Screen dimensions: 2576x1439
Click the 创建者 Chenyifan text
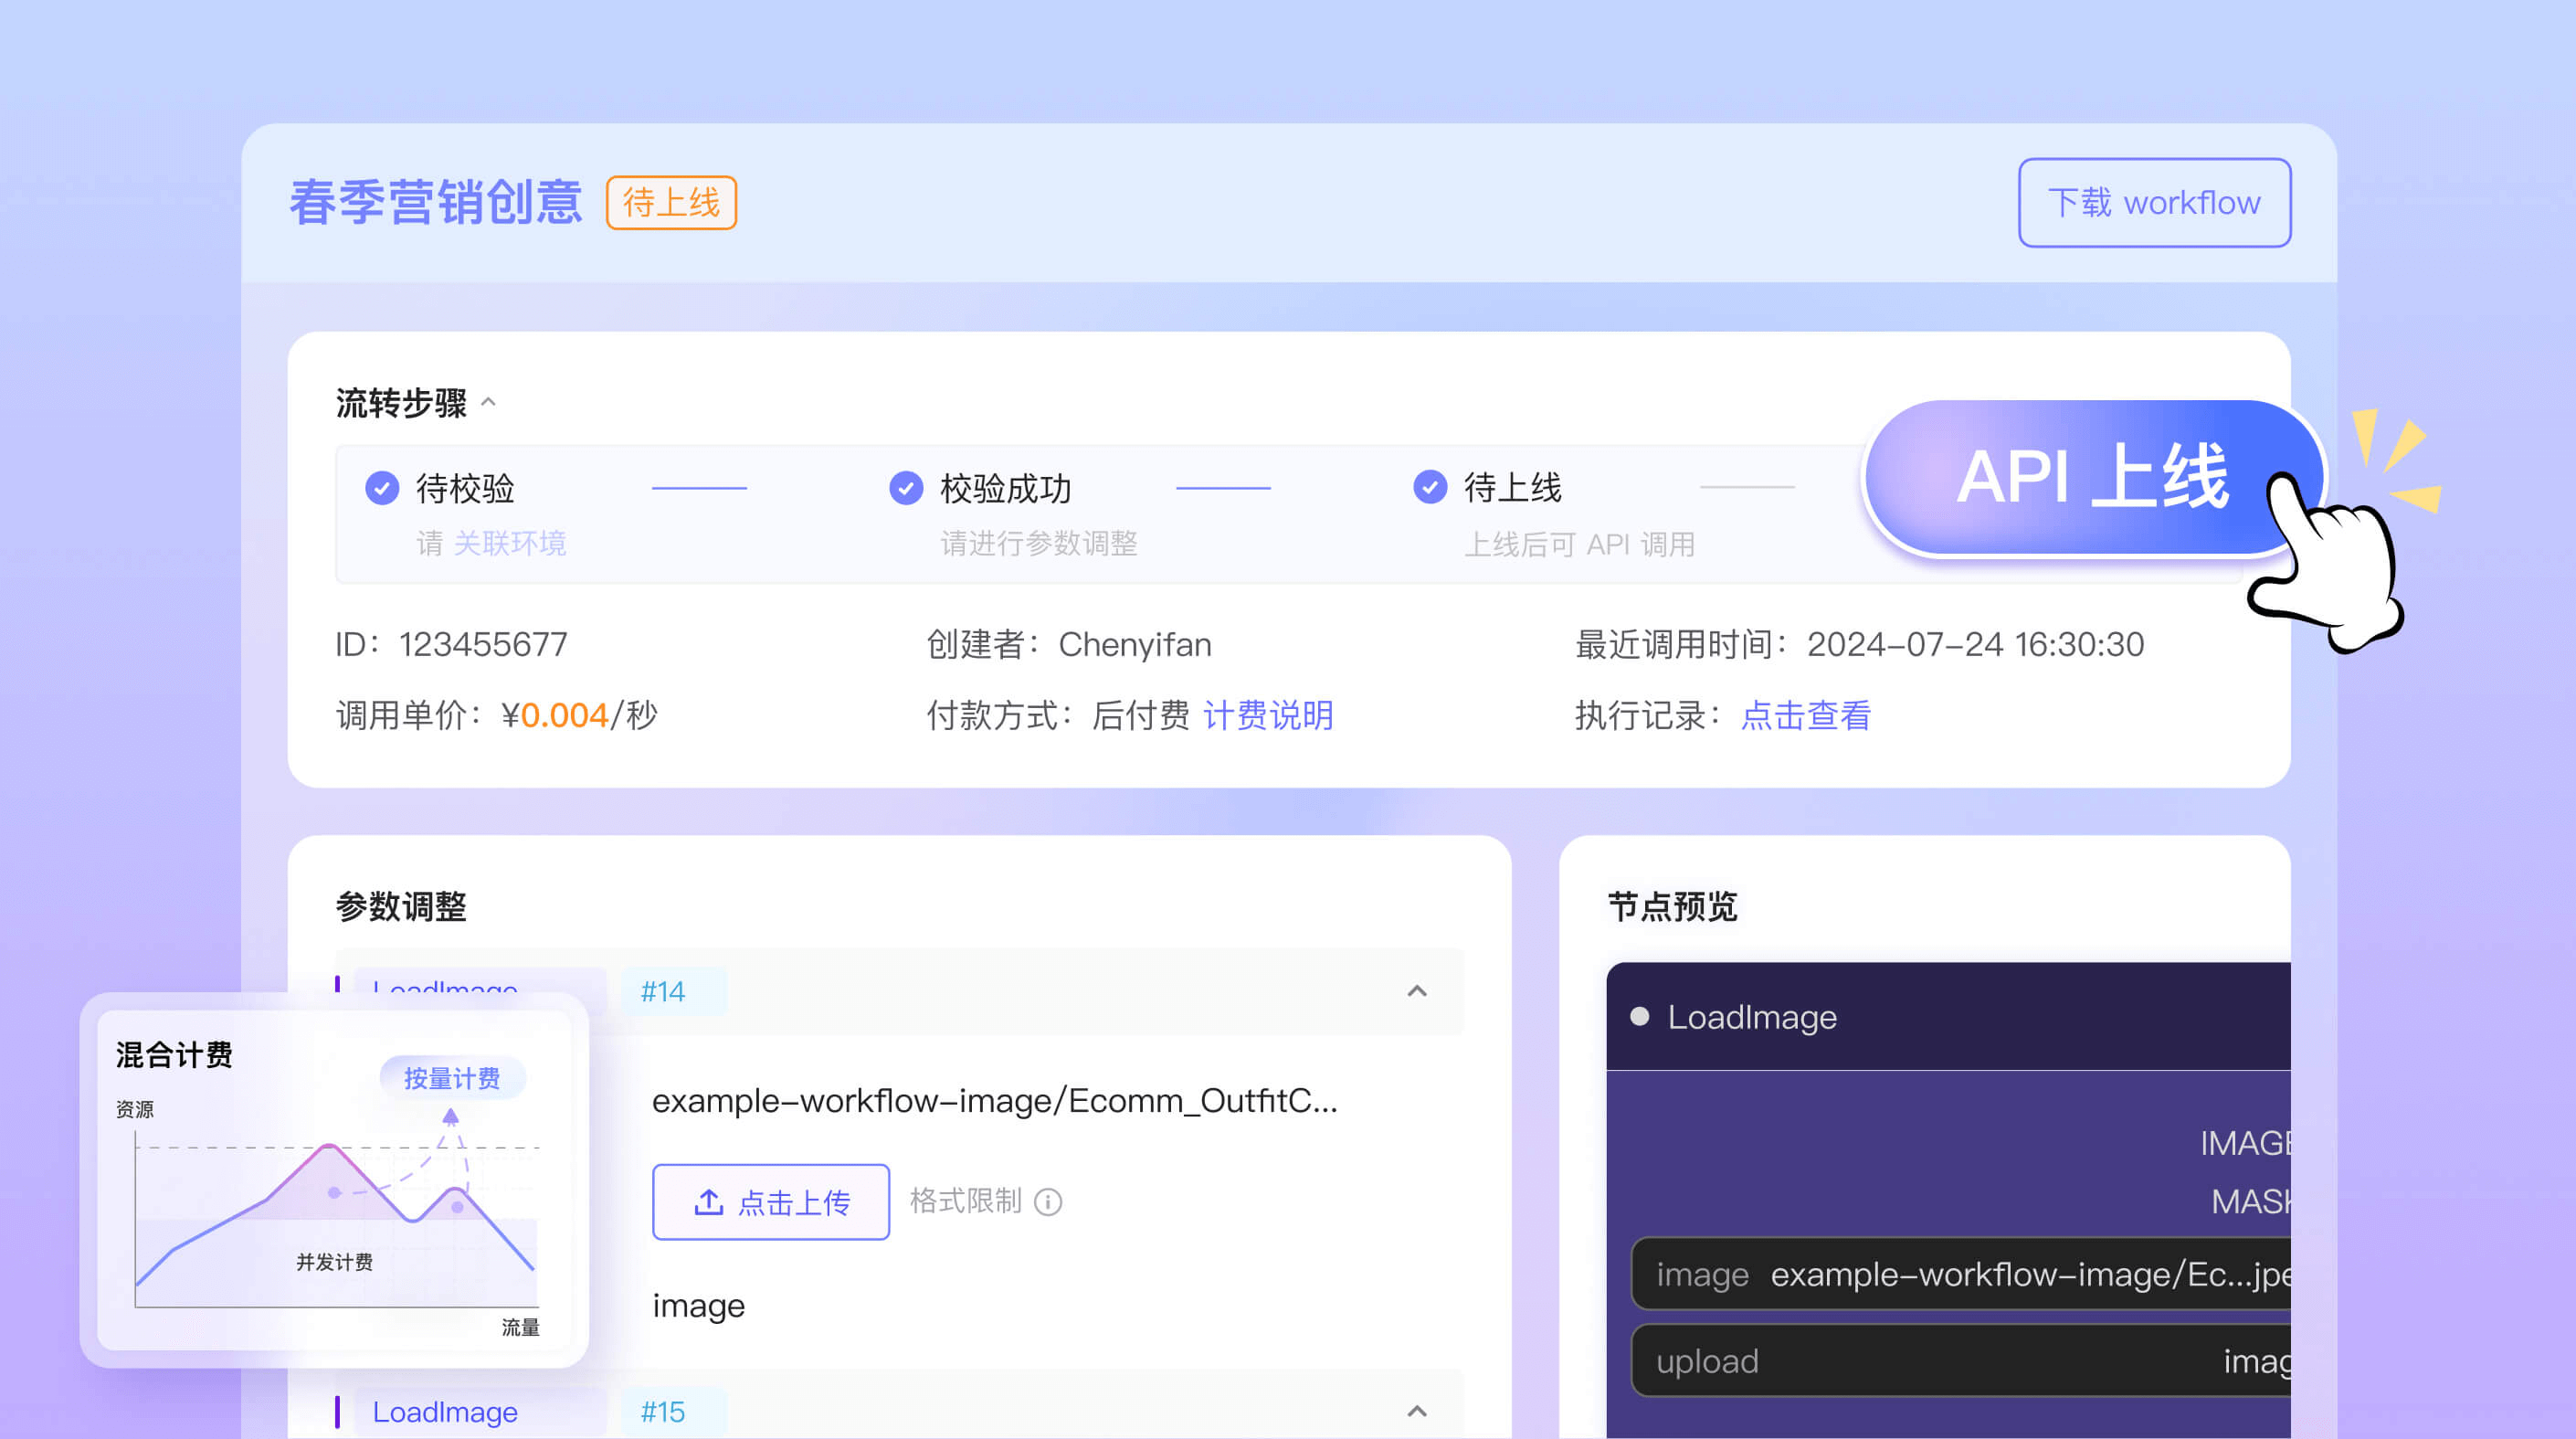1069,644
